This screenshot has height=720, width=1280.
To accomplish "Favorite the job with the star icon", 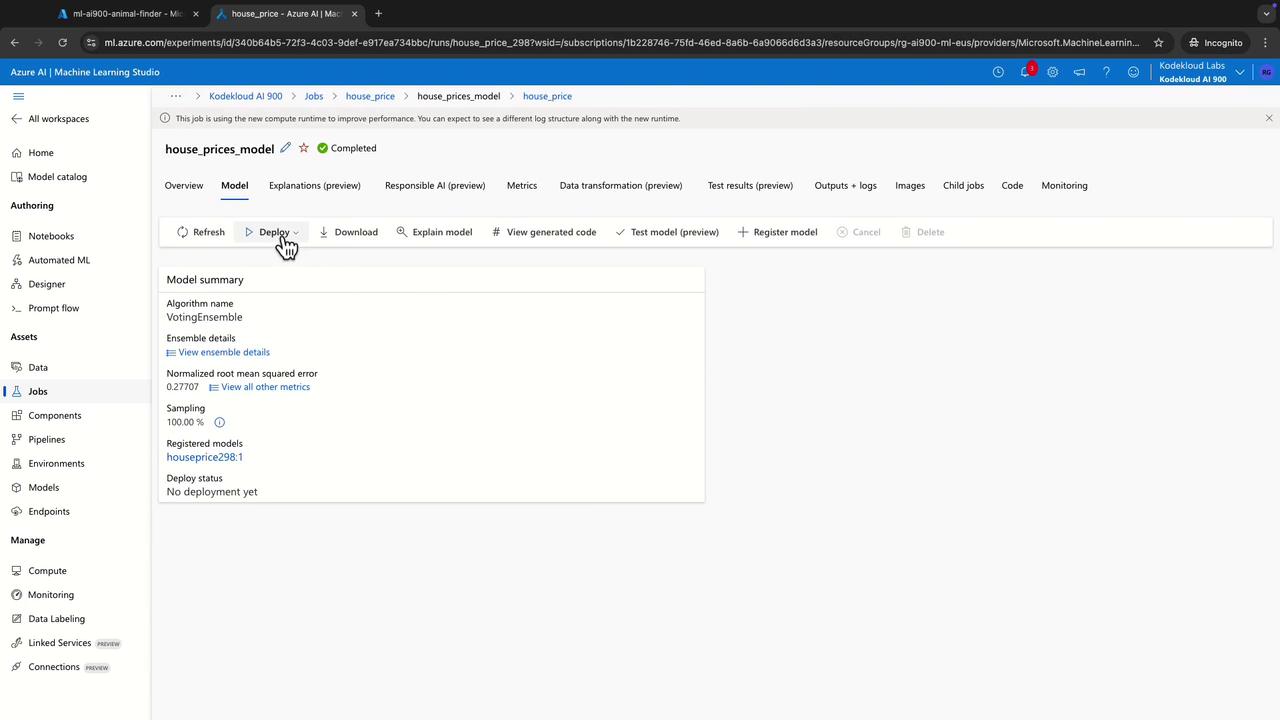I will (304, 148).
